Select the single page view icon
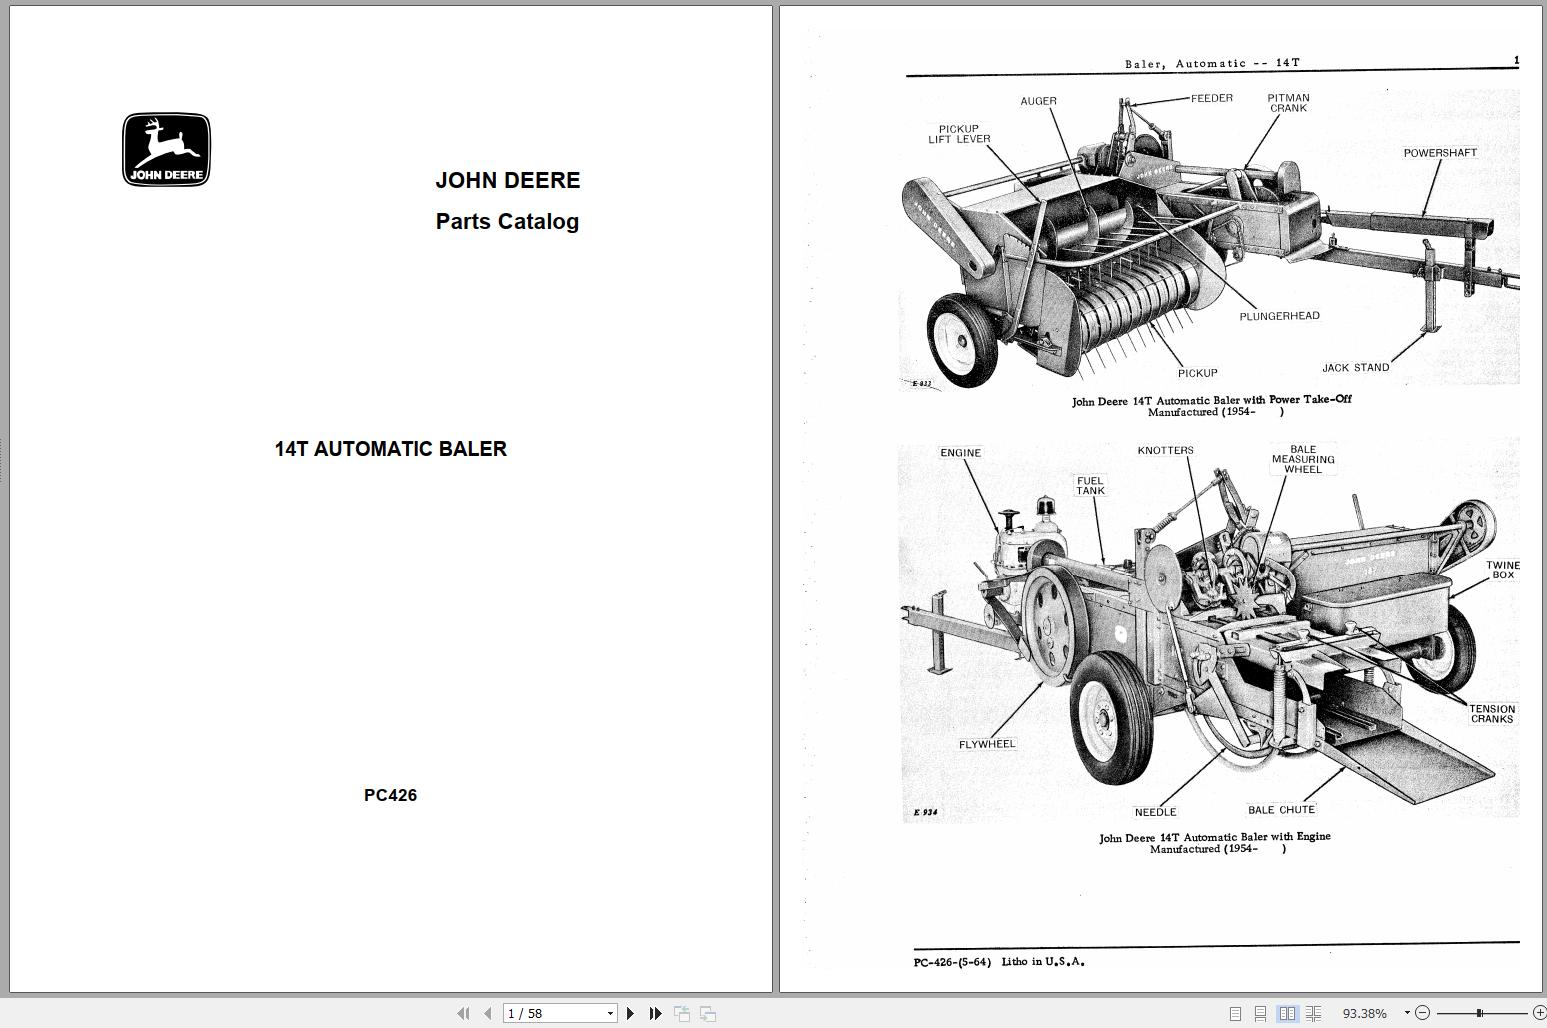 [x=1235, y=1013]
